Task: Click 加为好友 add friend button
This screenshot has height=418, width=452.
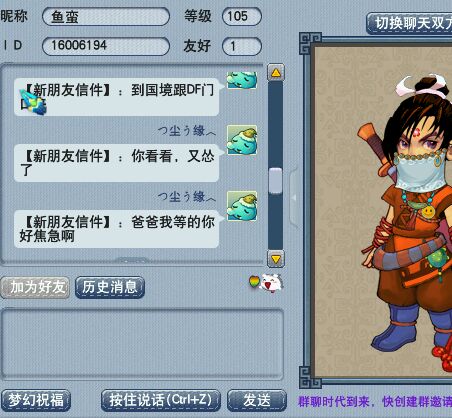Action: (x=35, y=287)
